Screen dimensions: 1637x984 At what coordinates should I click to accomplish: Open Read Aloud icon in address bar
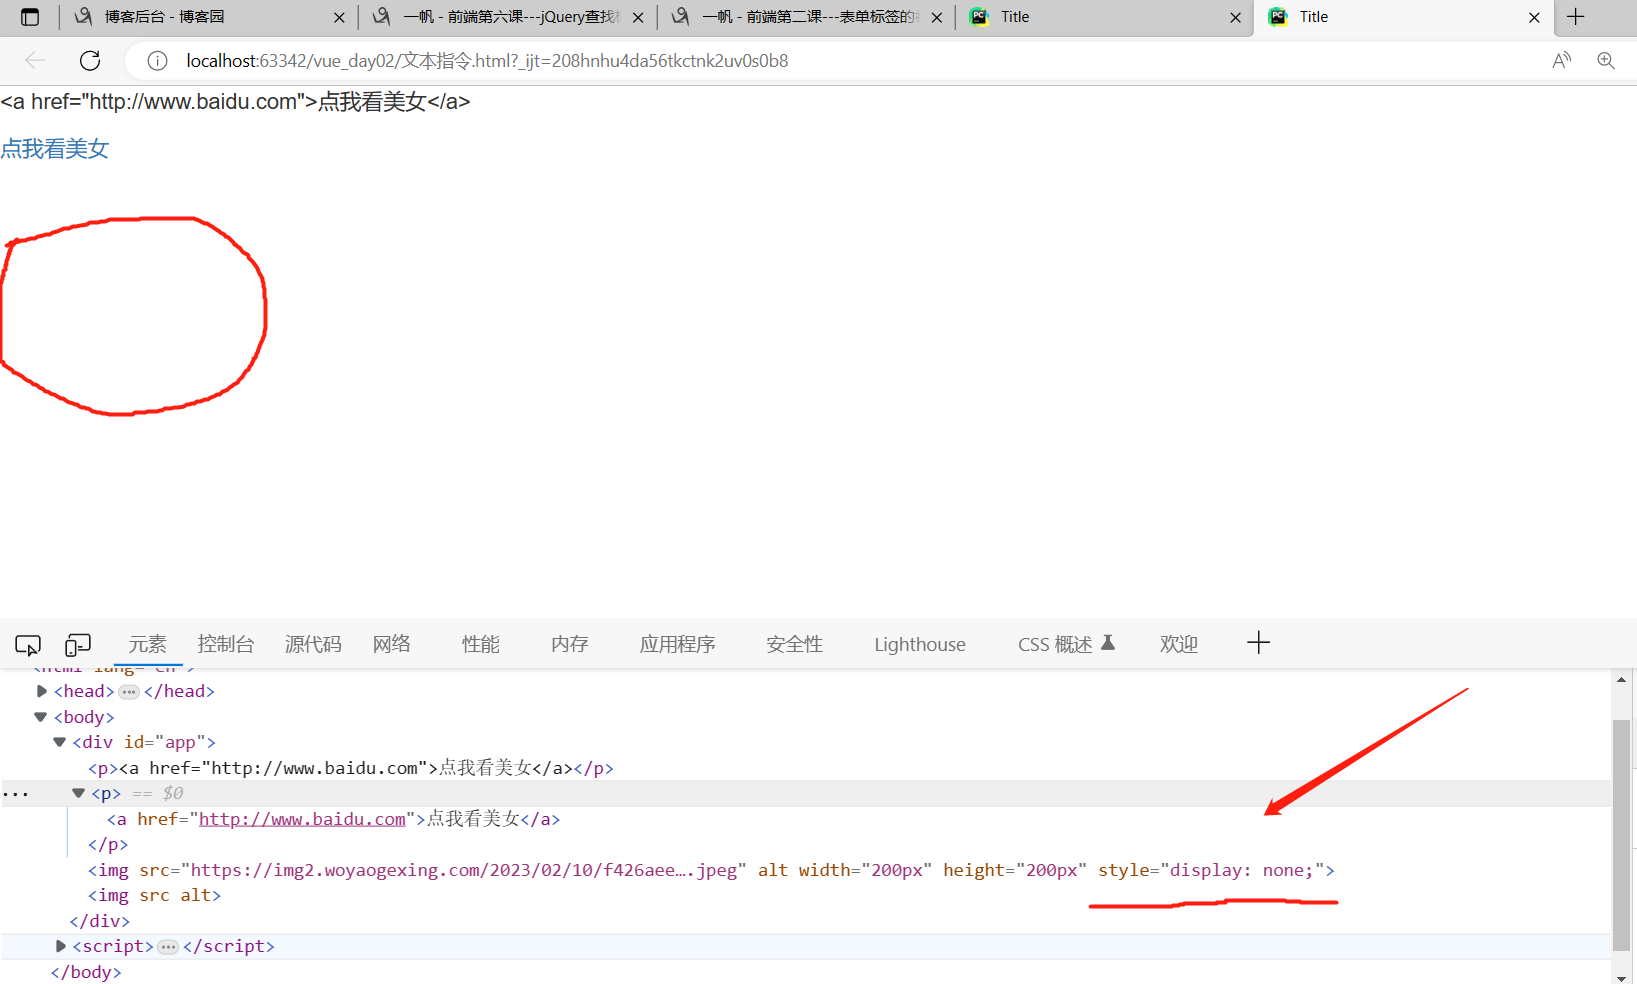tap(1561, 61)
